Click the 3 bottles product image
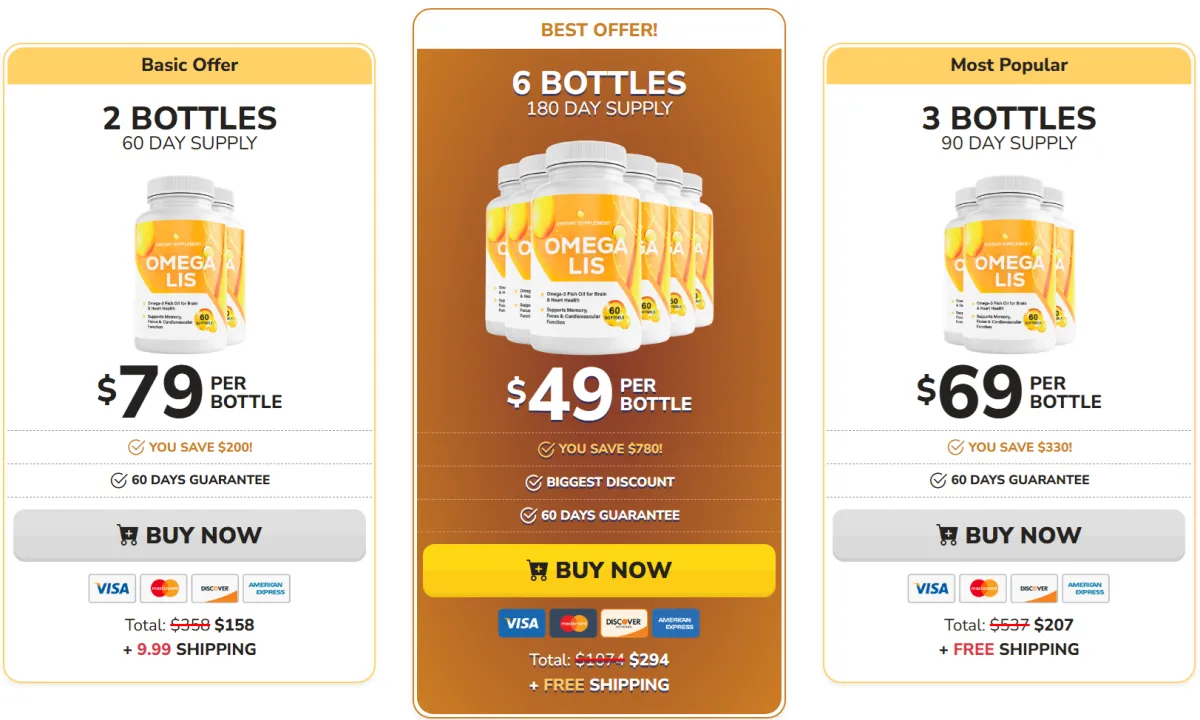This screenshot has width=1200, height=720. point(1009,265)
